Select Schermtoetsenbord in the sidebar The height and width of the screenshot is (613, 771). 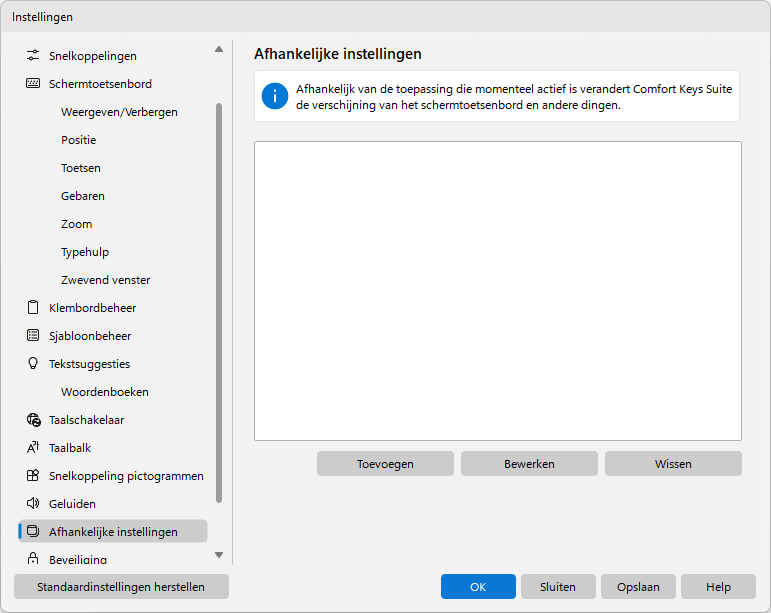100,84
